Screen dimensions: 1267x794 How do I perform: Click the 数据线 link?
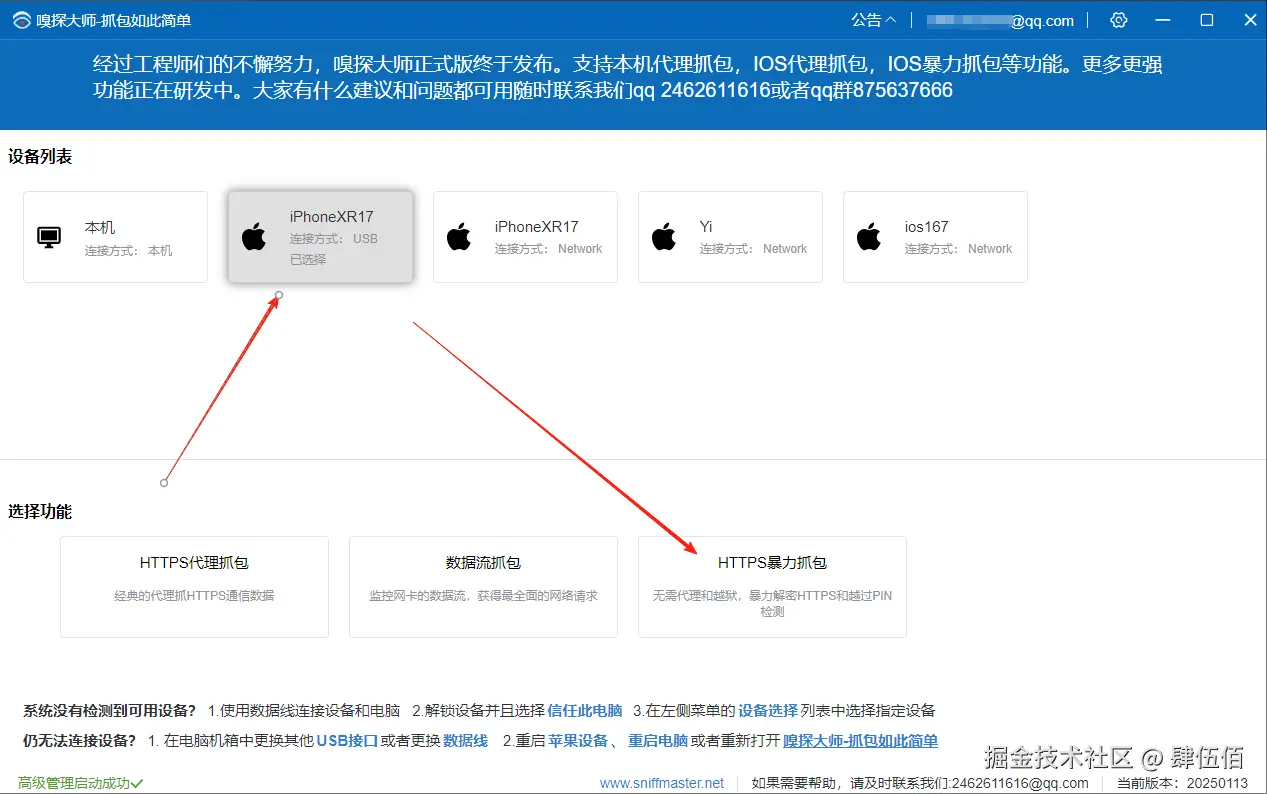point(466,741)
